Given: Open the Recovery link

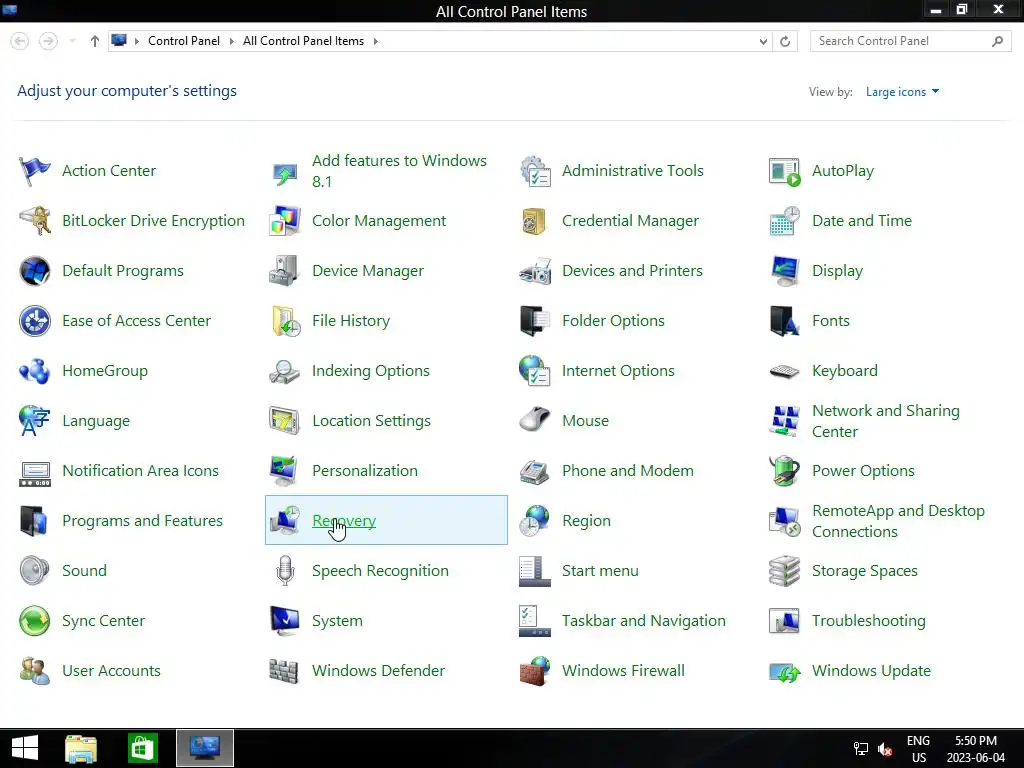Looking at the screenshot, I should [344, 520].
